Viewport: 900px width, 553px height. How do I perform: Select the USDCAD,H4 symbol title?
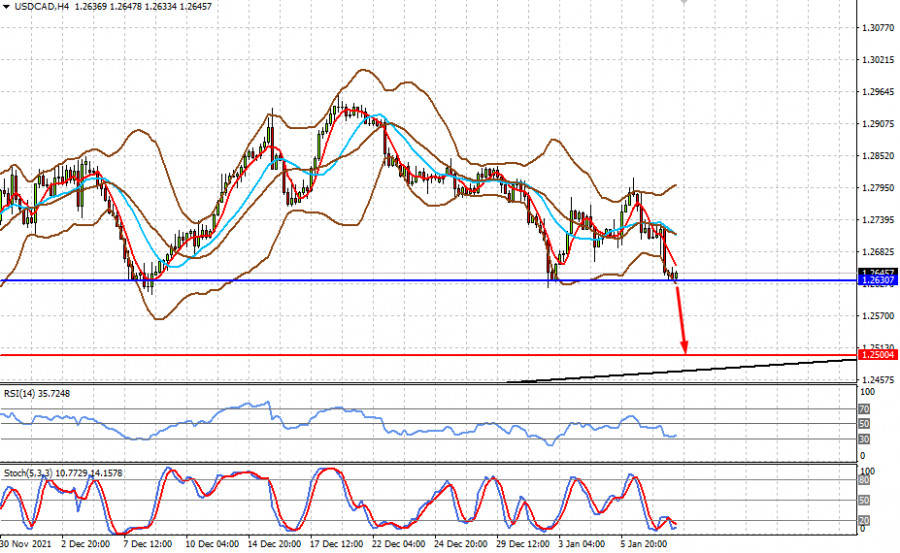pos(41,7)
